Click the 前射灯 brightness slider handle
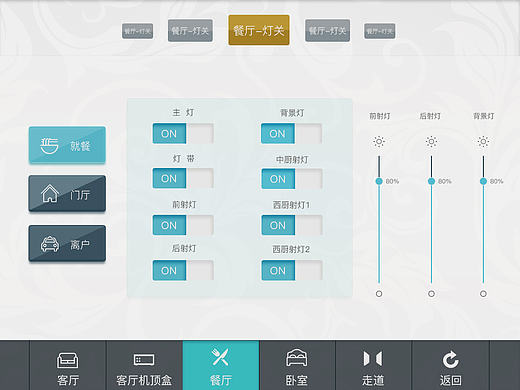Viewport: 520px width, 390px height. [379, 181]
